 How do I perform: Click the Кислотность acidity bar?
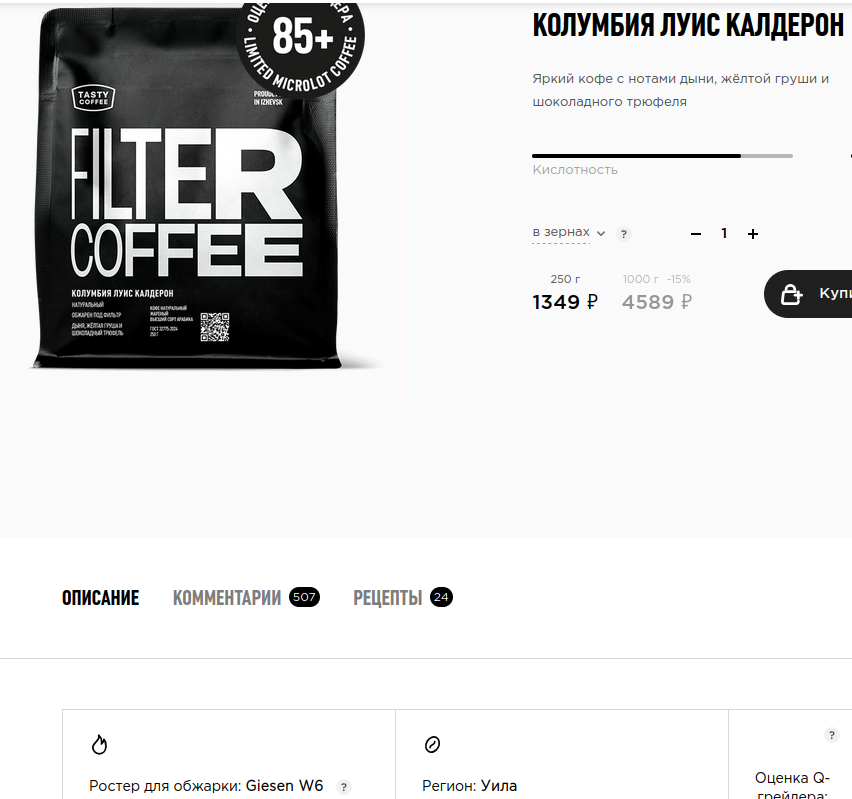[x=662, y=156]
